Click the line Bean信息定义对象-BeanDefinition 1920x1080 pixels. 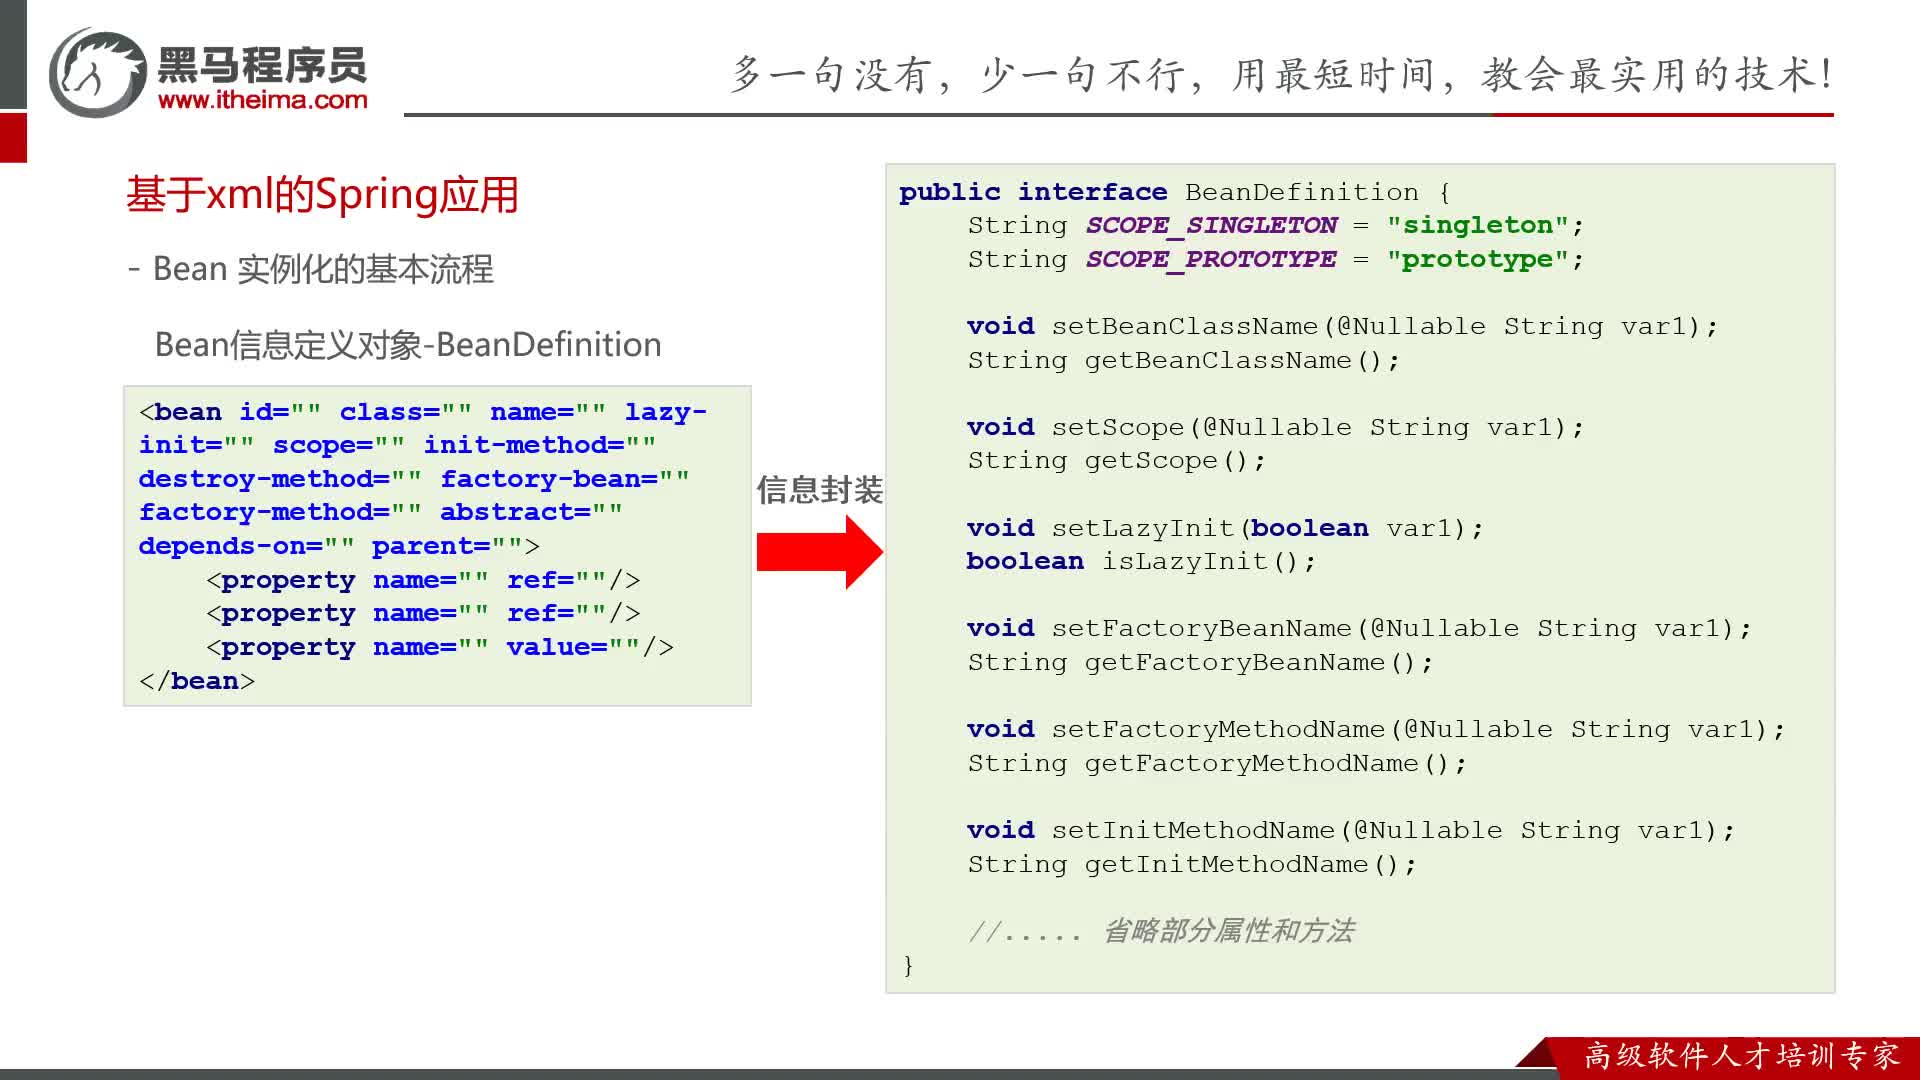point(408,345)
